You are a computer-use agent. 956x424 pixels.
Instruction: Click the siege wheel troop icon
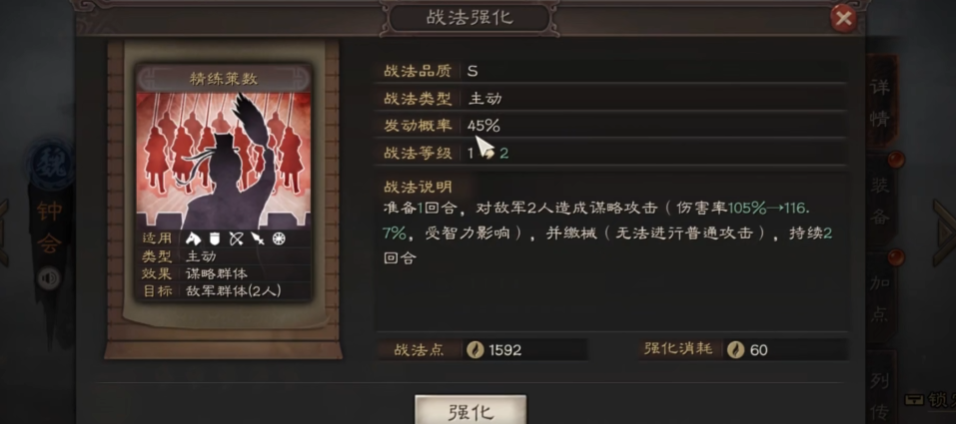279,239
